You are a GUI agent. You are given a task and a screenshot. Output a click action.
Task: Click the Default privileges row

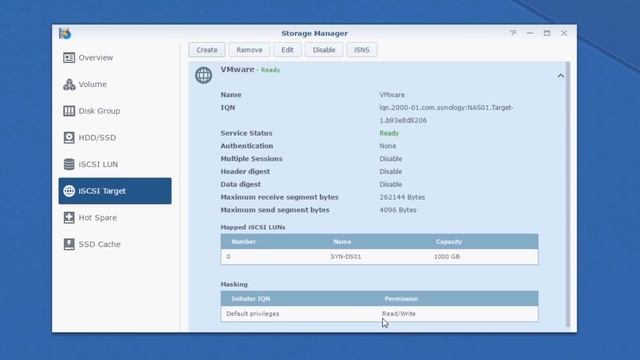point(379,314)
